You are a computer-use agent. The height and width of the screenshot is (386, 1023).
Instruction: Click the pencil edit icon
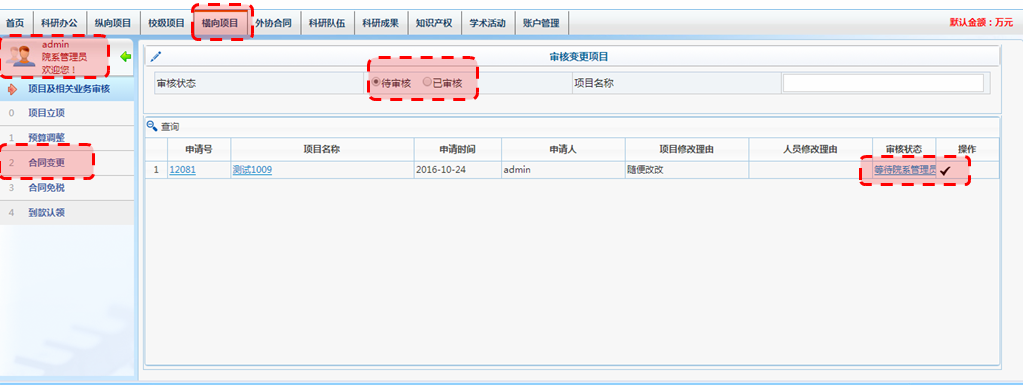[x=155, y=57]
